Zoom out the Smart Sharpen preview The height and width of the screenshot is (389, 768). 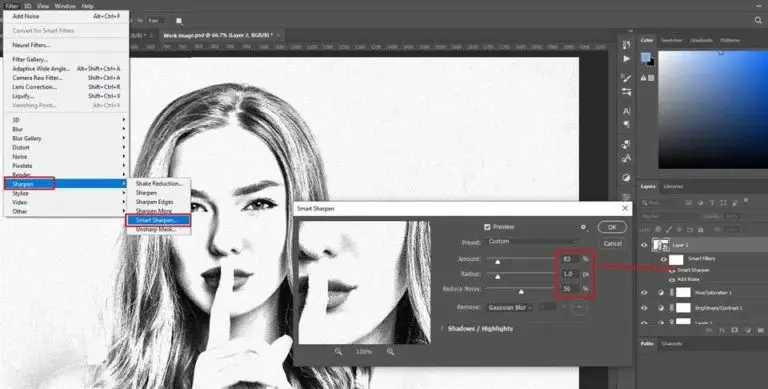tap(338, 351)
